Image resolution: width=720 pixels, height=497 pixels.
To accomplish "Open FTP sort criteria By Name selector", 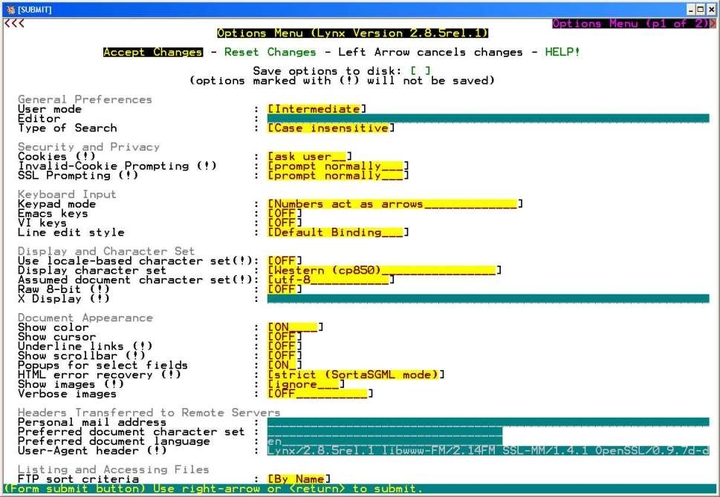I will (x=299, y=479).
